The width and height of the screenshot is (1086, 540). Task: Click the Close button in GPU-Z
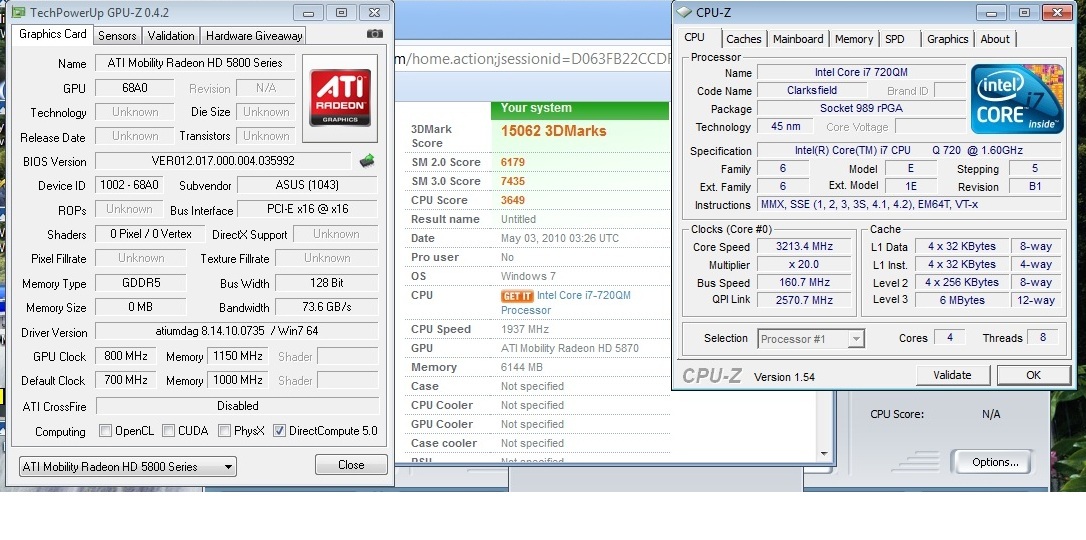351,465
